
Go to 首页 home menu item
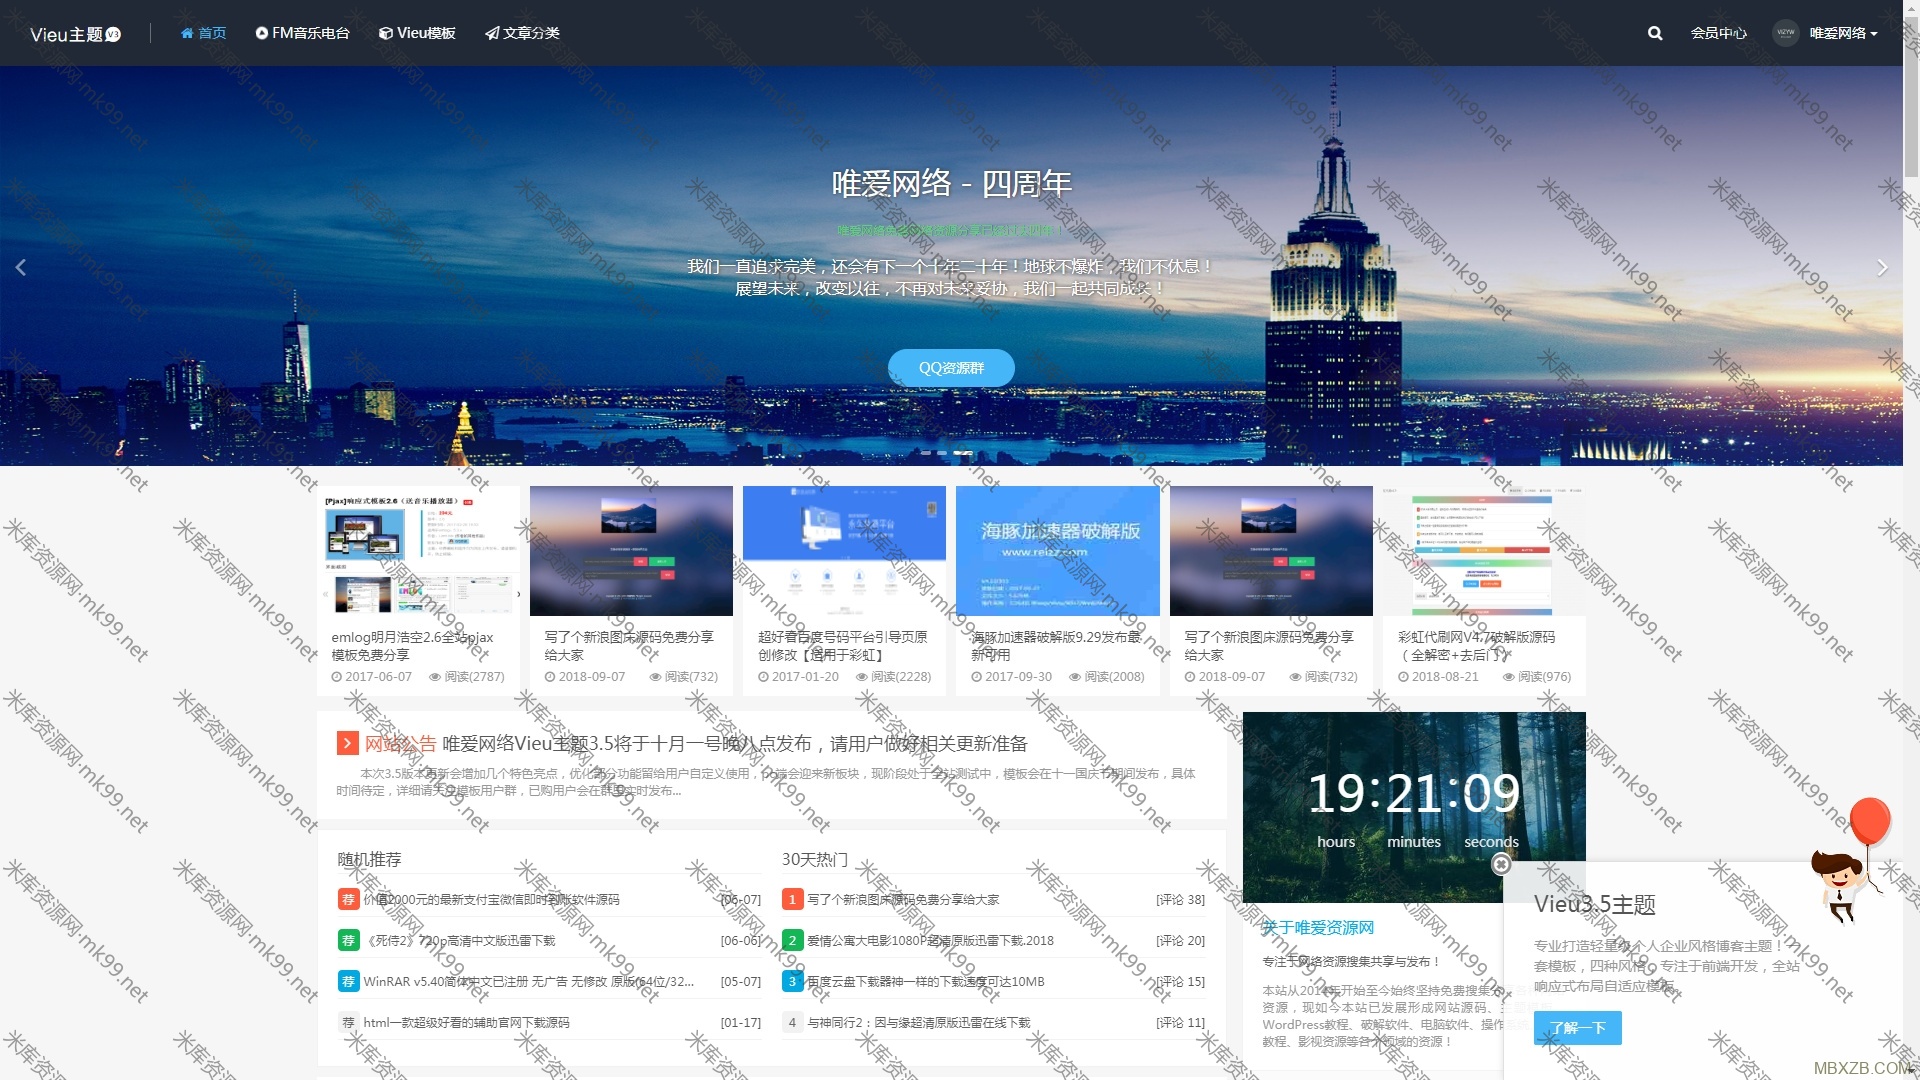pos(203,33)
